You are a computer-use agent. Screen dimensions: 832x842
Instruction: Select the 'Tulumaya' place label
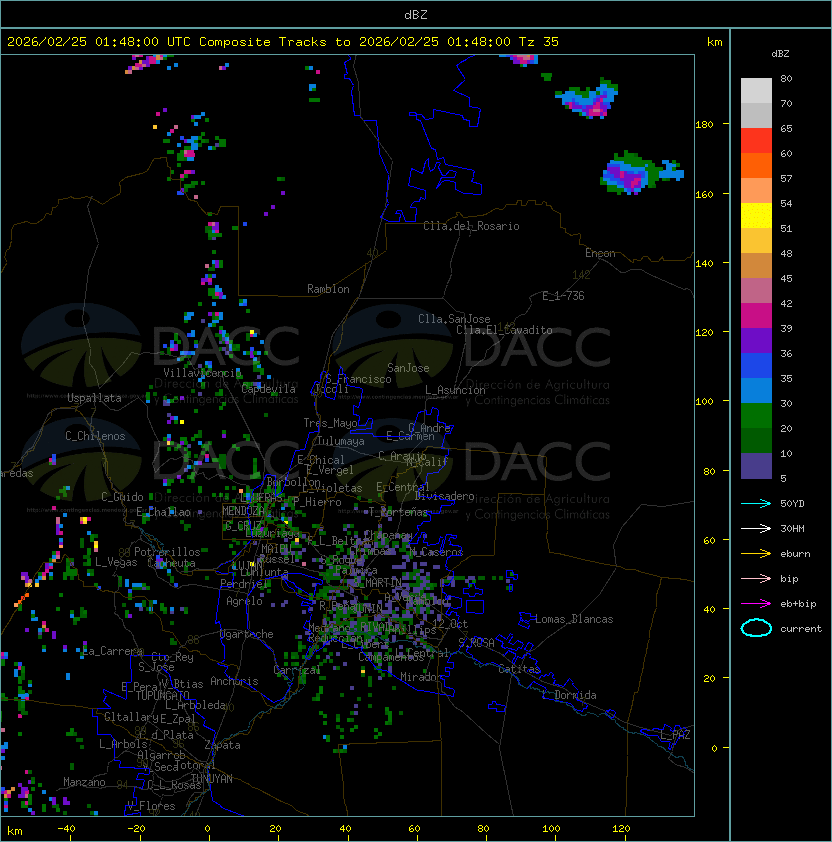point(341,441)
